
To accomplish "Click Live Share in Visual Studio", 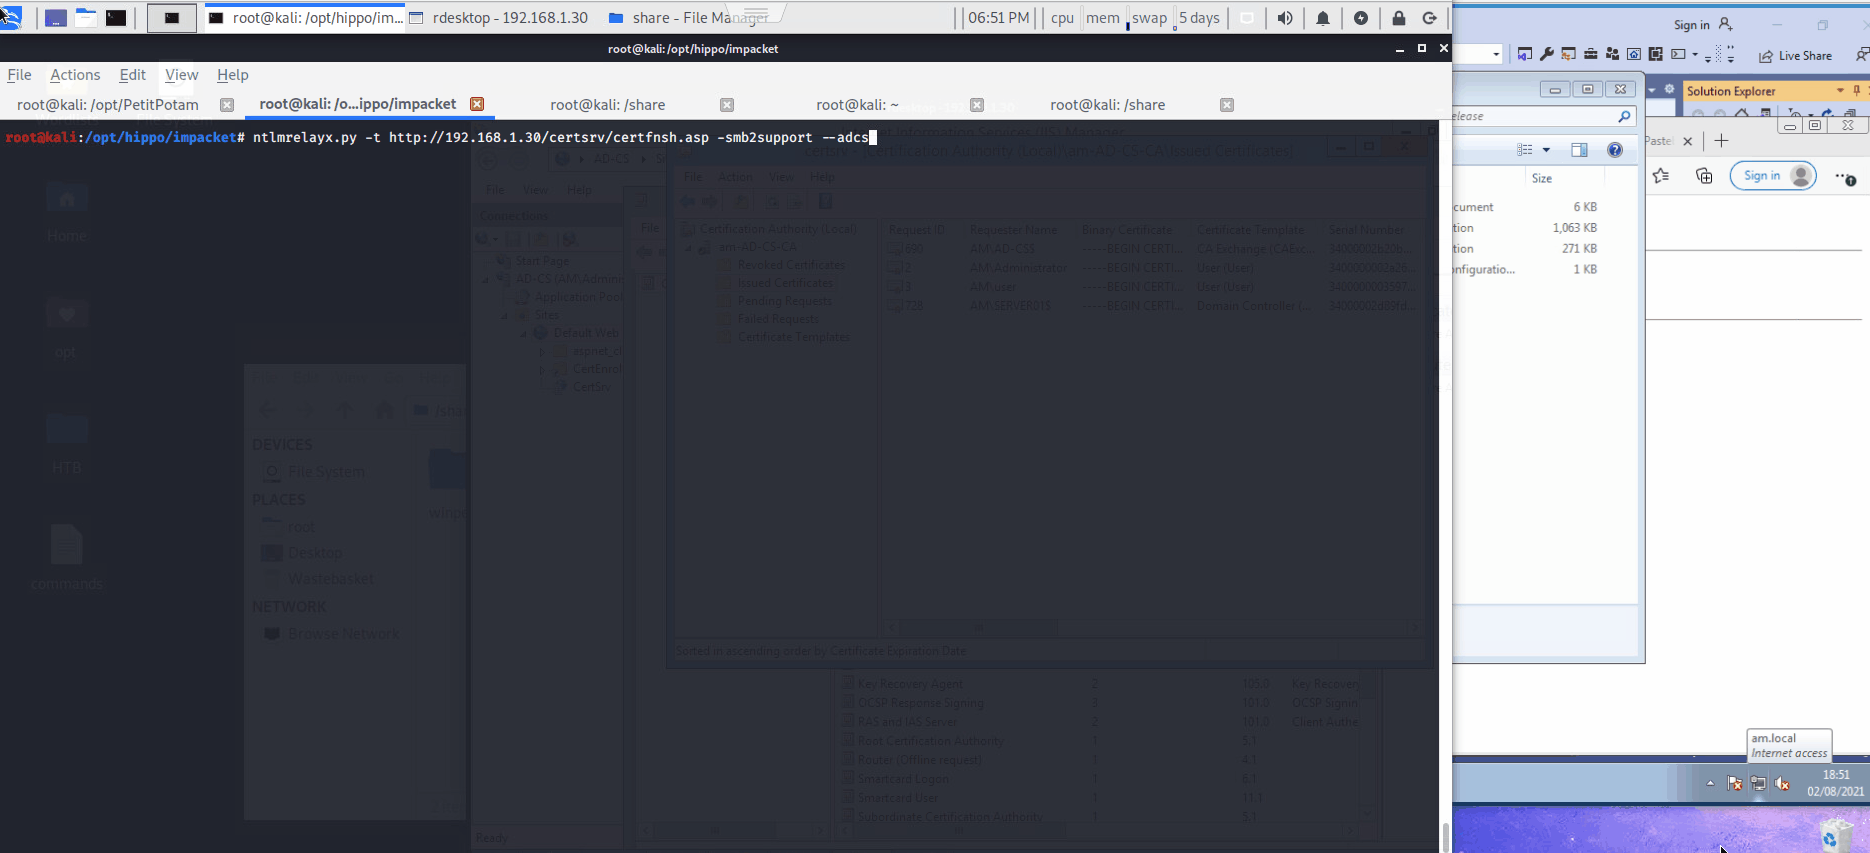I will click(x=1796, y=55).
